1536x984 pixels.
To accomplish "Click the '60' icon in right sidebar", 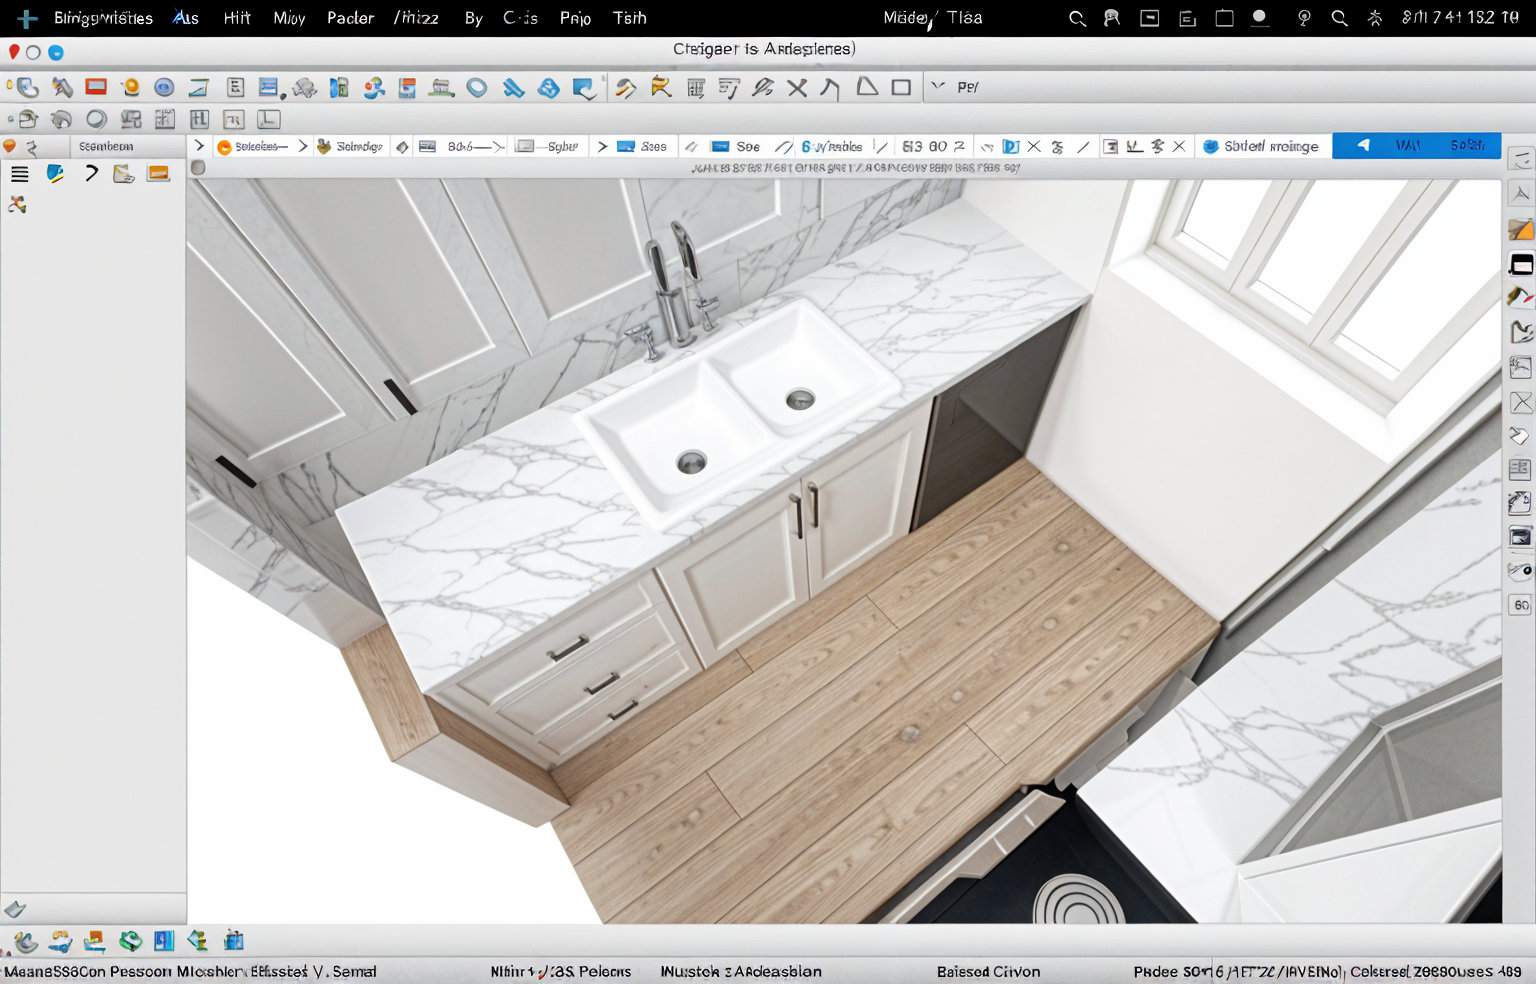I will (x=1521, y=605).
